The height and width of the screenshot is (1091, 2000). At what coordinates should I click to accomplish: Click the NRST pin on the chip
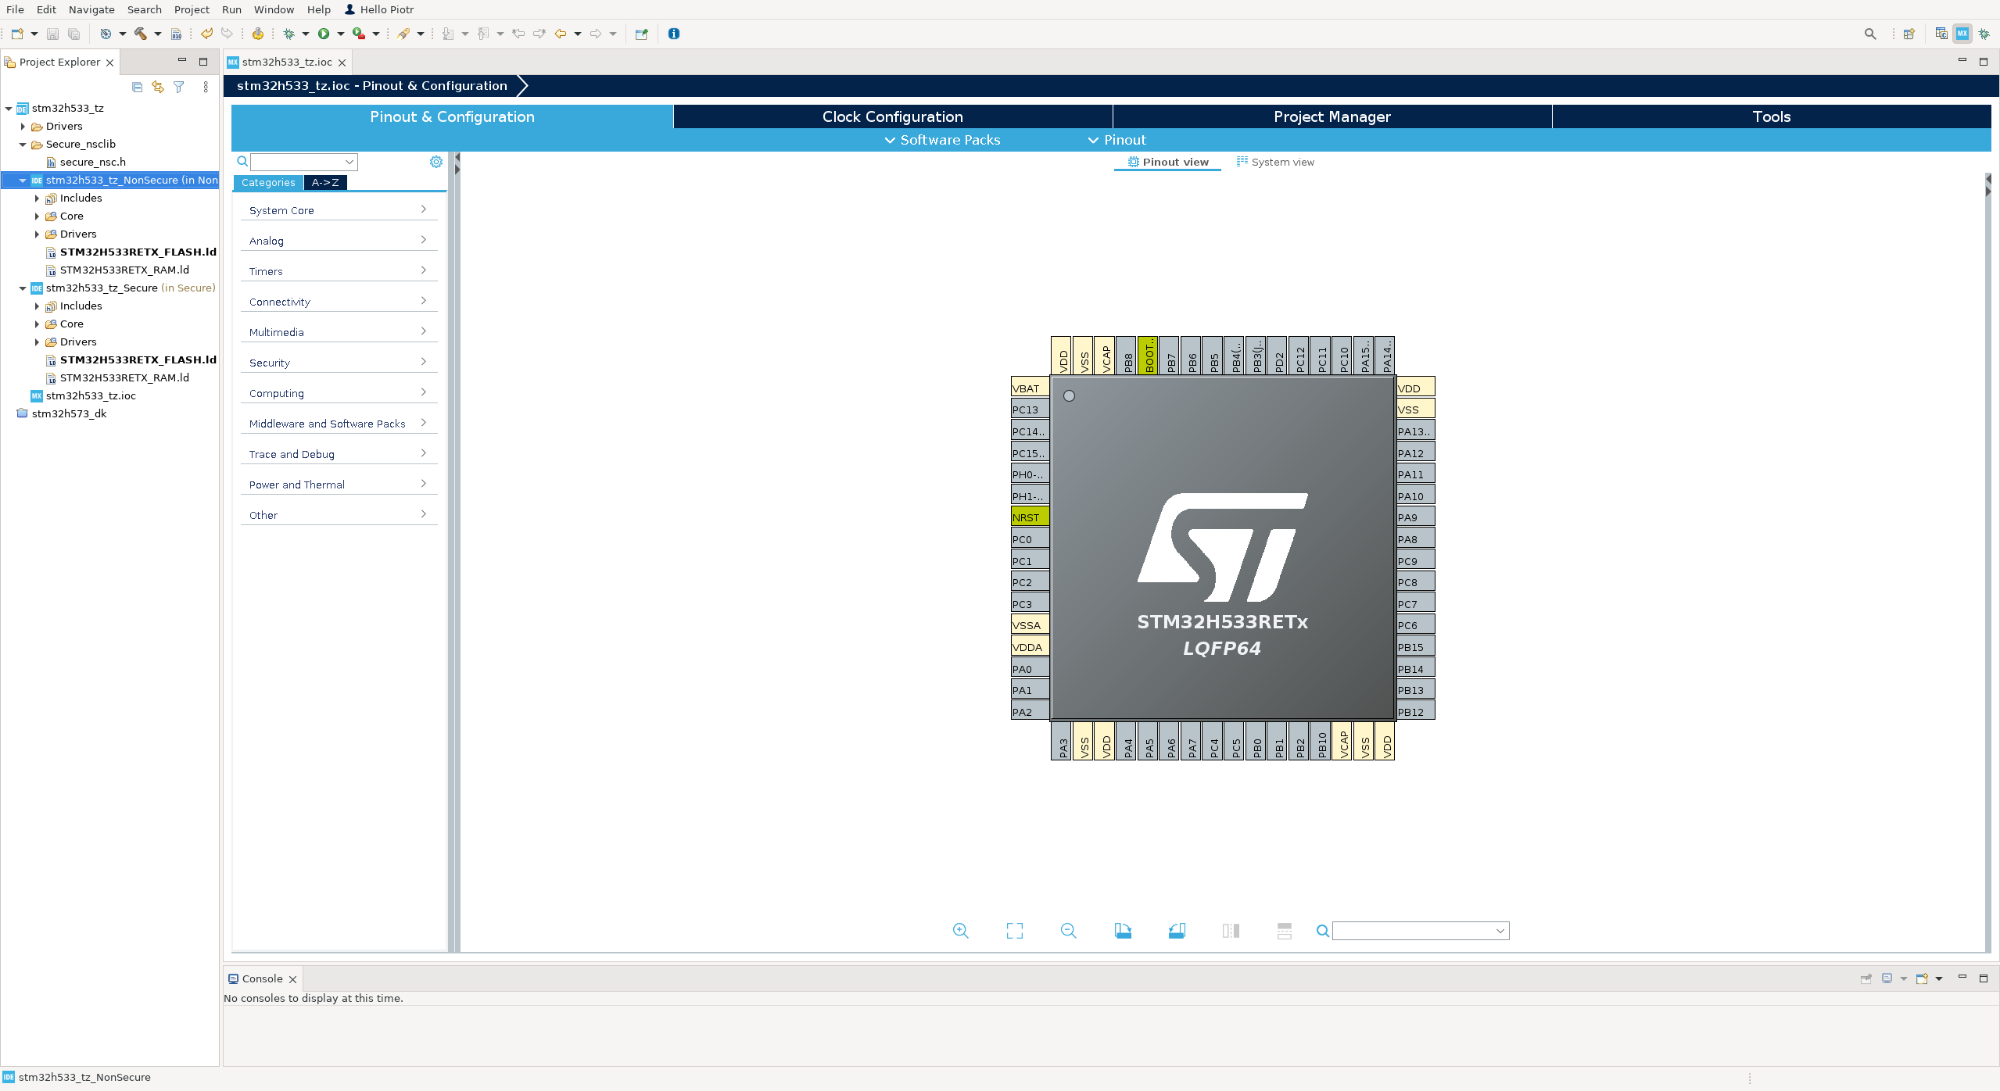[x=1030, y=517]
